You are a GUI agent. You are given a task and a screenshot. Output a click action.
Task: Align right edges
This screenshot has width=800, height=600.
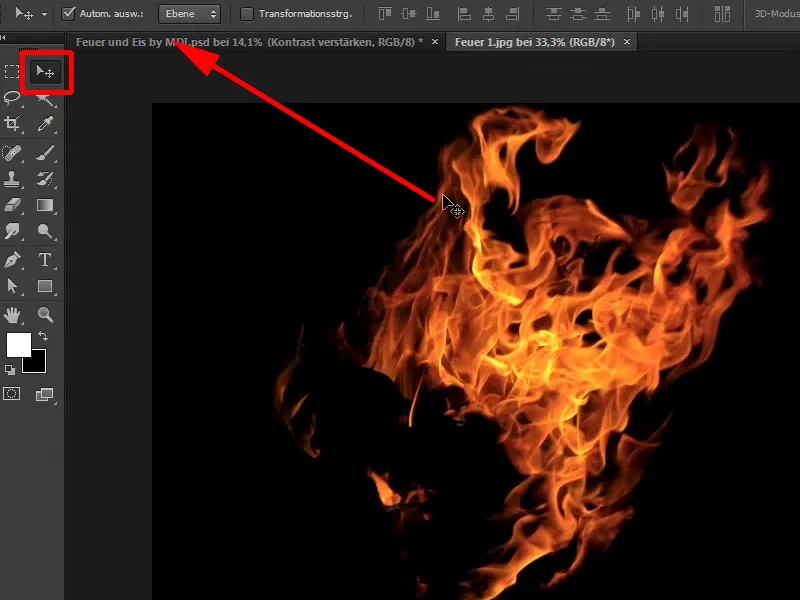(x=512, y=14)
